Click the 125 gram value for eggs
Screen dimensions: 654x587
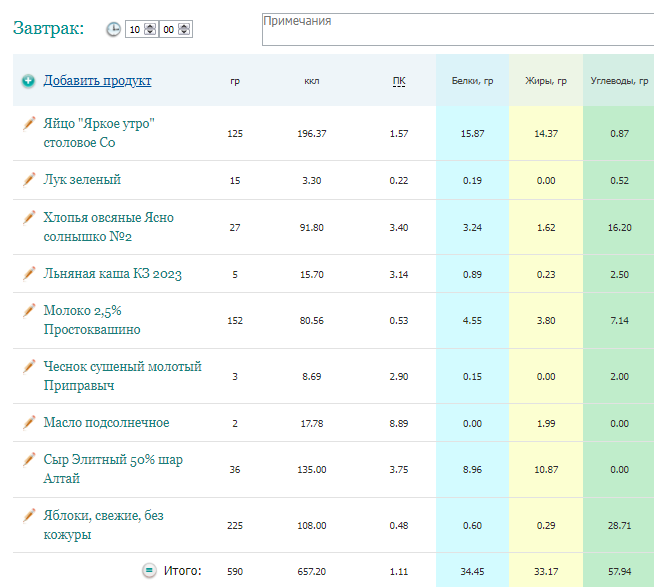click(235, 134)
